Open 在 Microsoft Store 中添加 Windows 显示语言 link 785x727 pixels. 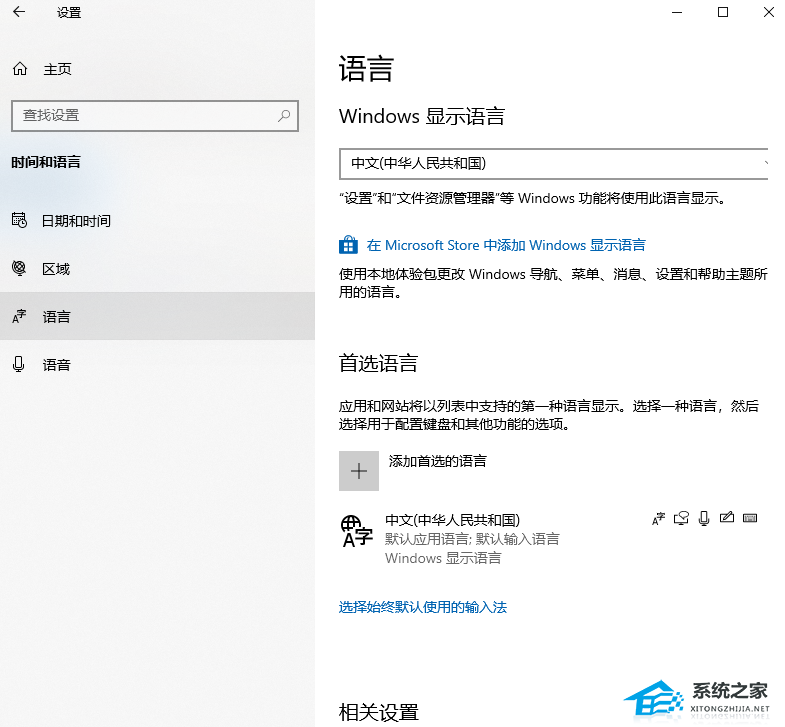(x=506, y=245)
